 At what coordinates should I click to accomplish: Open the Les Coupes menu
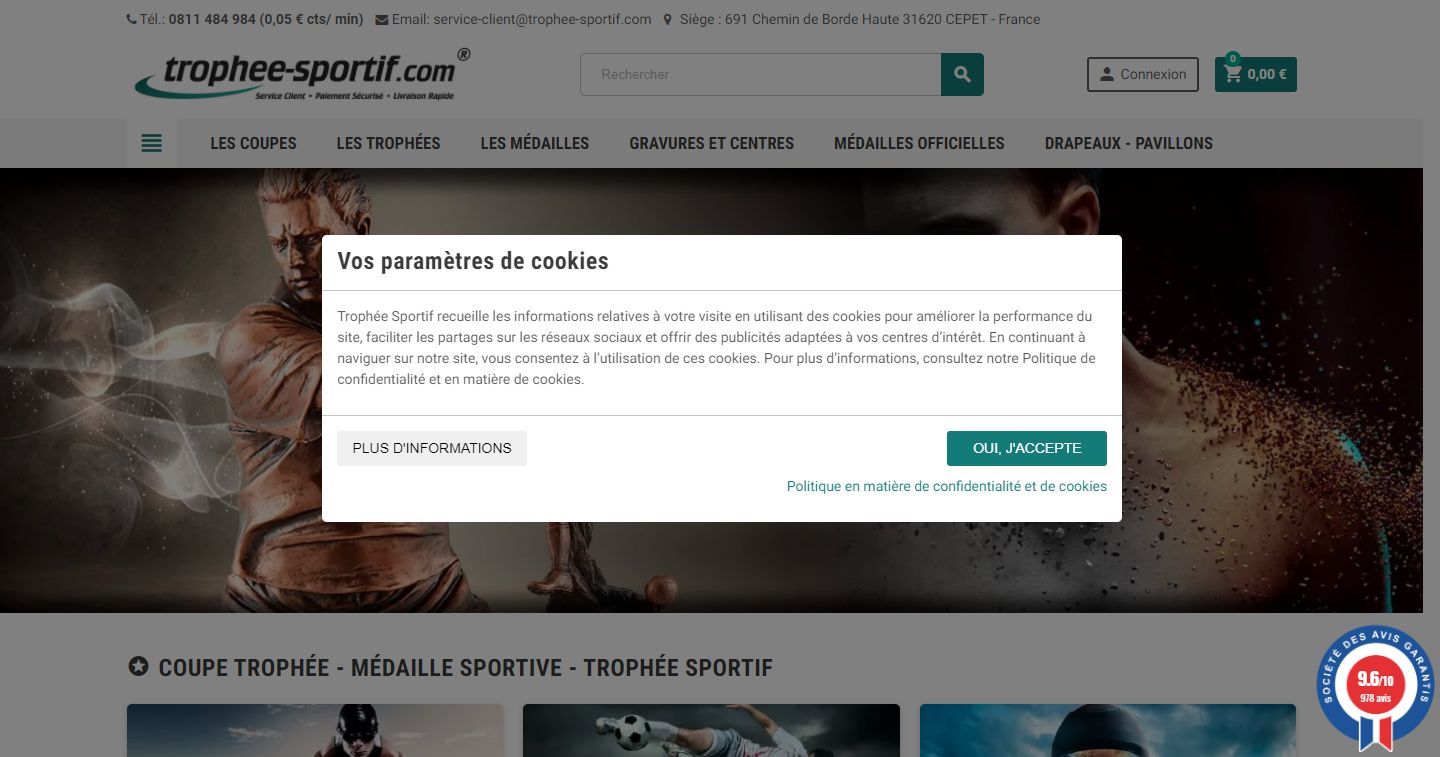pos(253,143)
